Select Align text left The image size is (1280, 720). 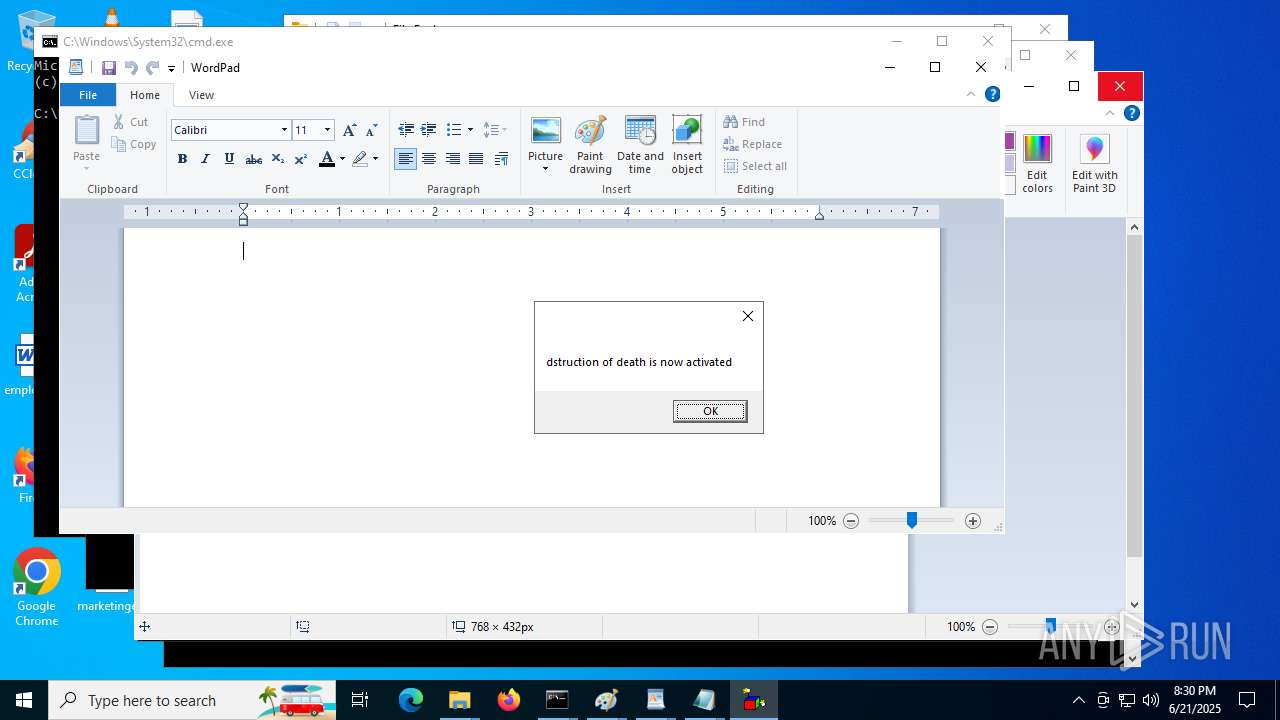(405, 158)
